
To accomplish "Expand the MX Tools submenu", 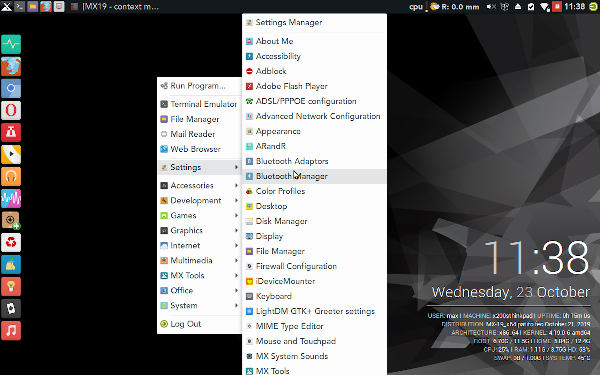I will pyautogui.click(x=199, y=276).
